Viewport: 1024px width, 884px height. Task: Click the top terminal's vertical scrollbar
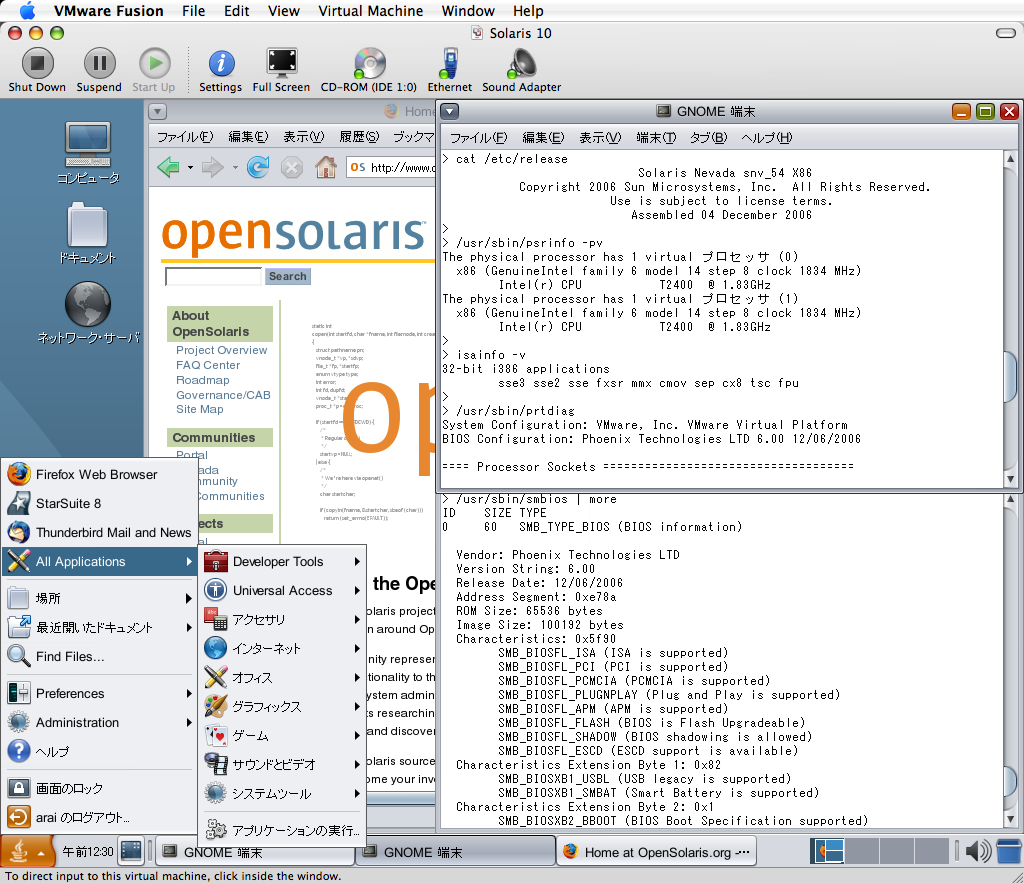(1010, 319)
